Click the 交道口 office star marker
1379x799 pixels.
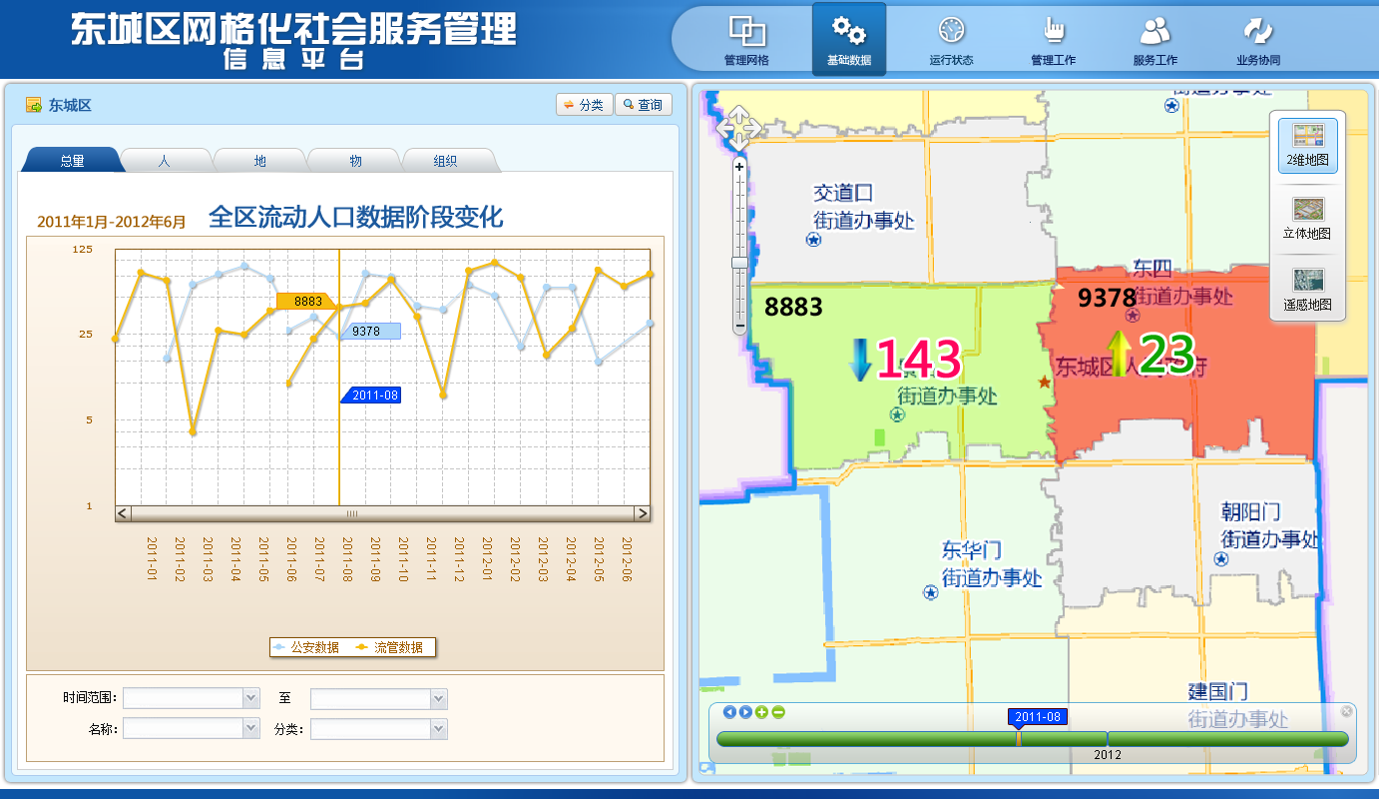pos(814,240)
